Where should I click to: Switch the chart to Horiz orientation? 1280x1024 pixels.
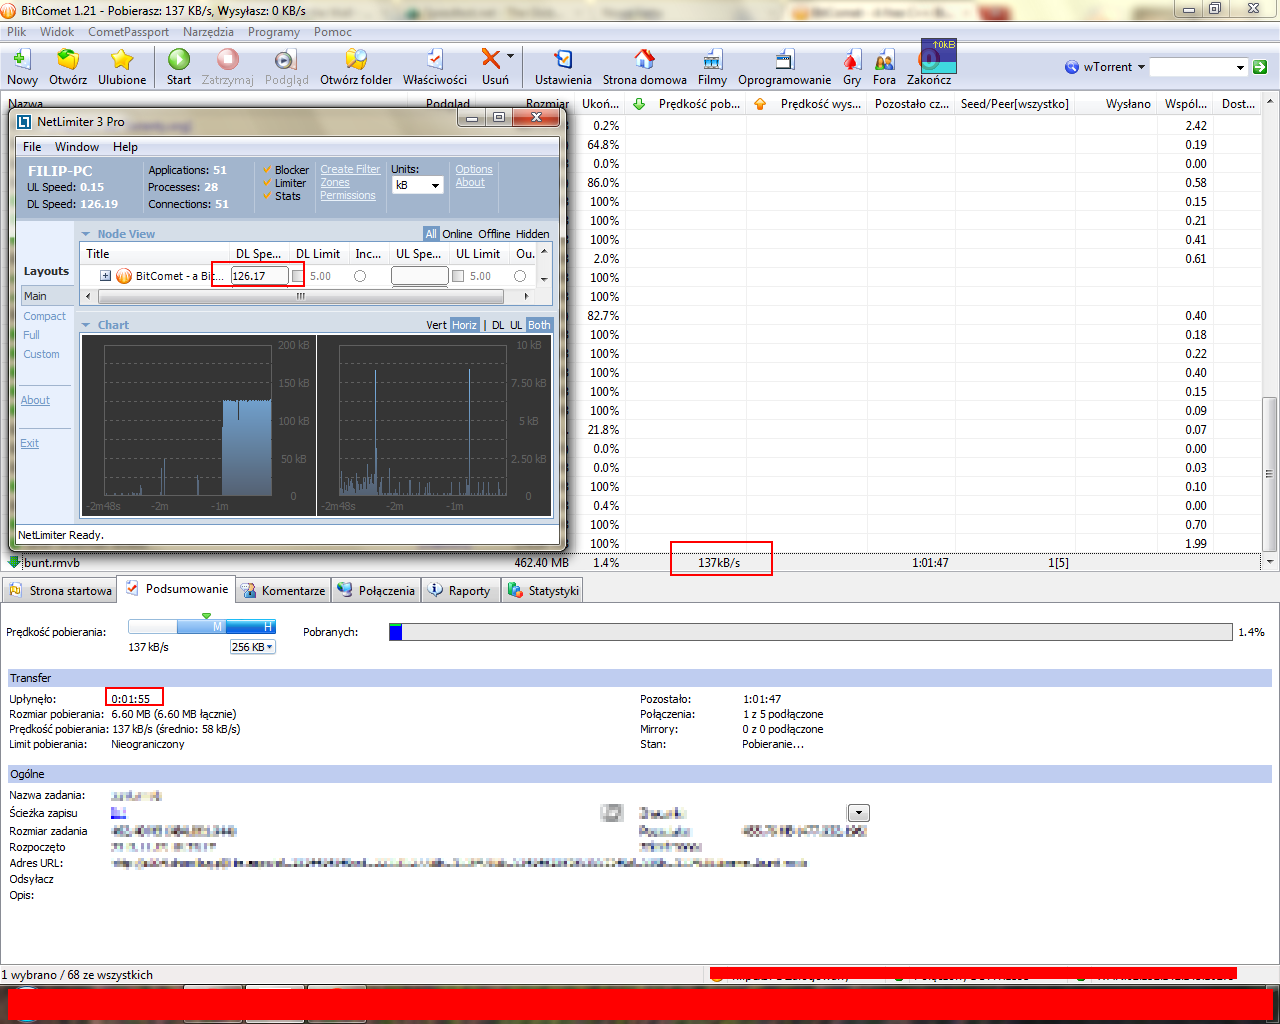click(x=464, y=325)
